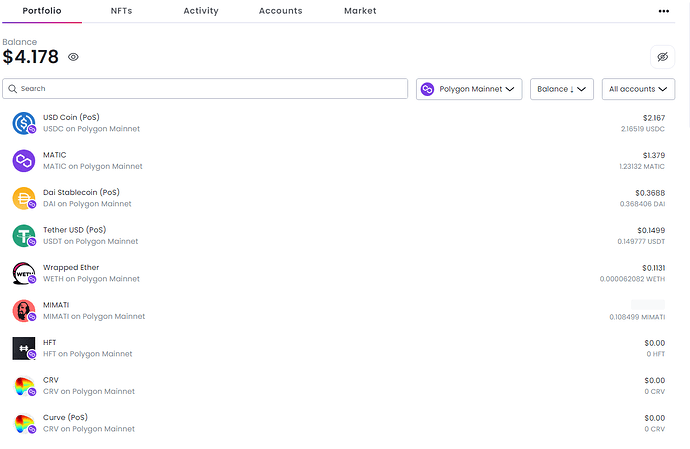690x449 pixels.
Task: Click the 2.16519 USDC amount
Action: pyautogui.click(x=643, y=129)
